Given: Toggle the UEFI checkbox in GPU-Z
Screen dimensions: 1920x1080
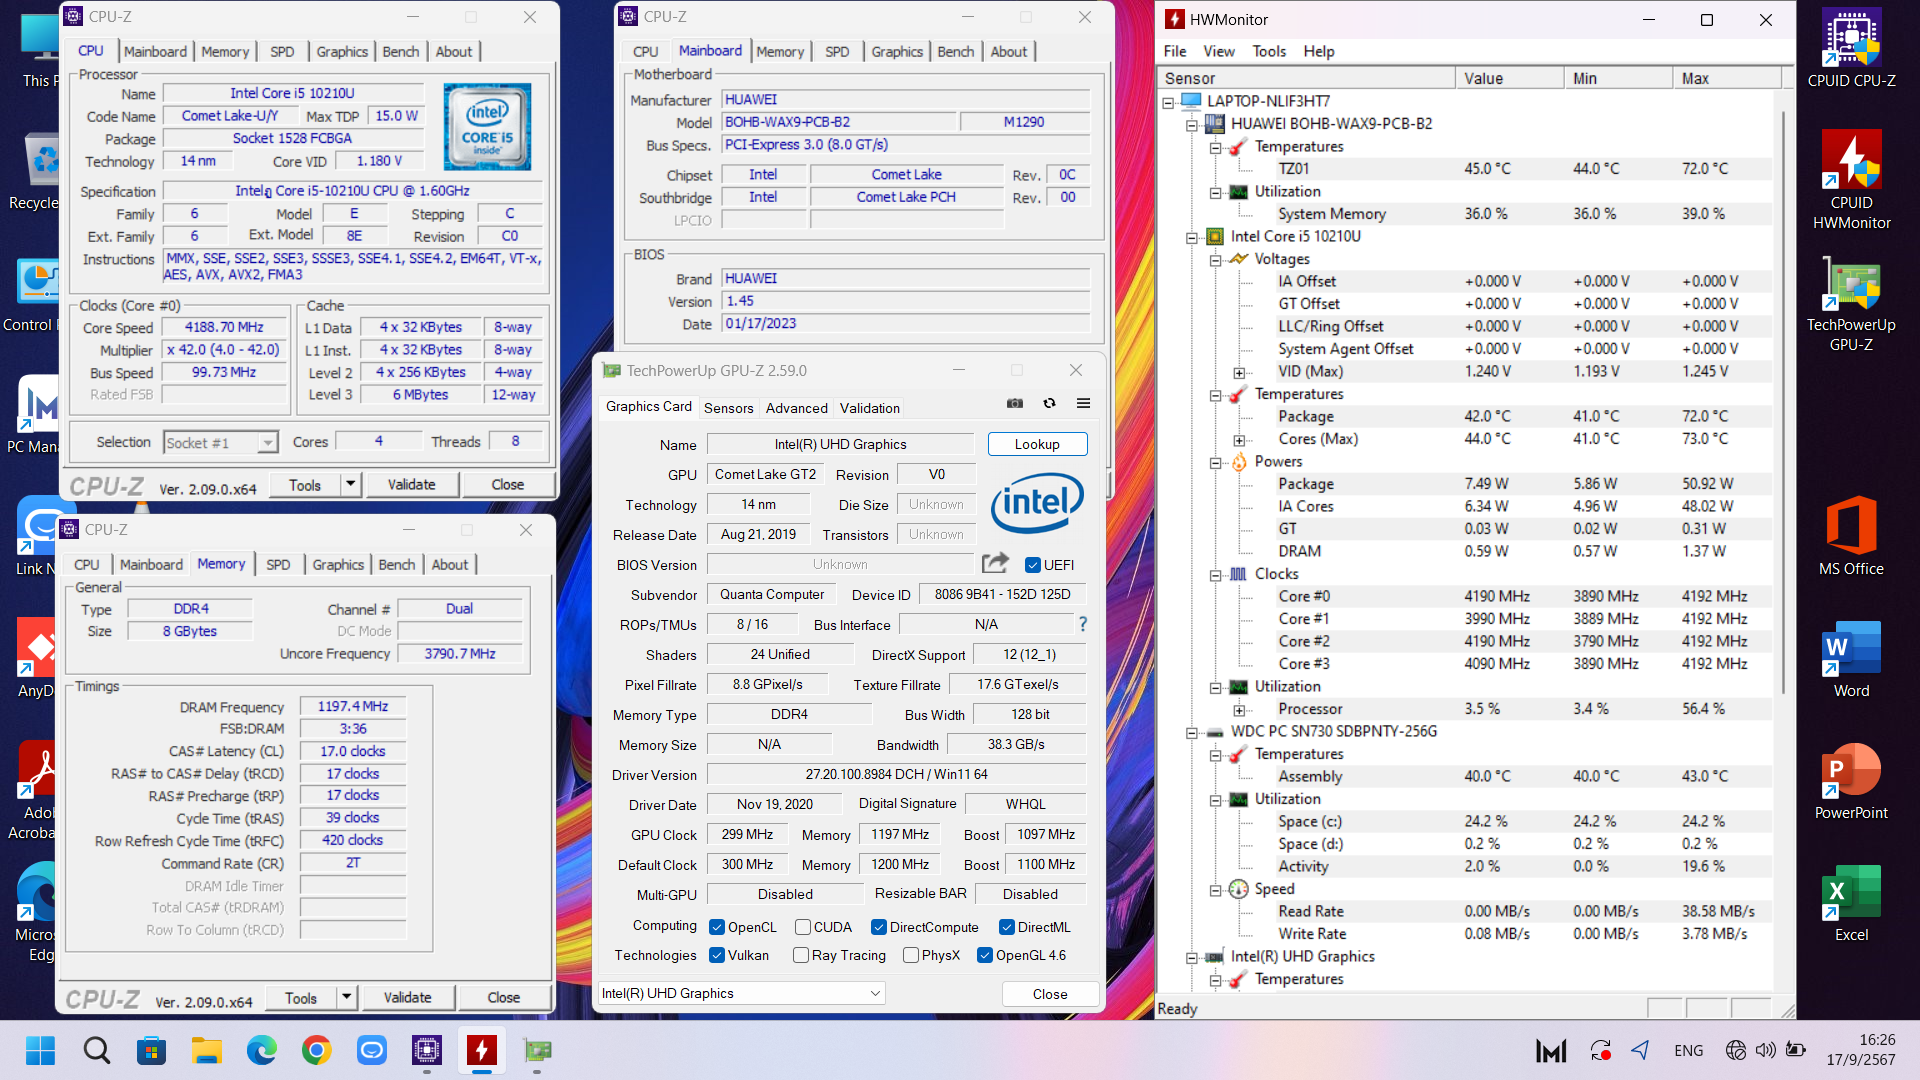Looking at the screenshot, I should pyautogui.click(x=1033, y=565).
